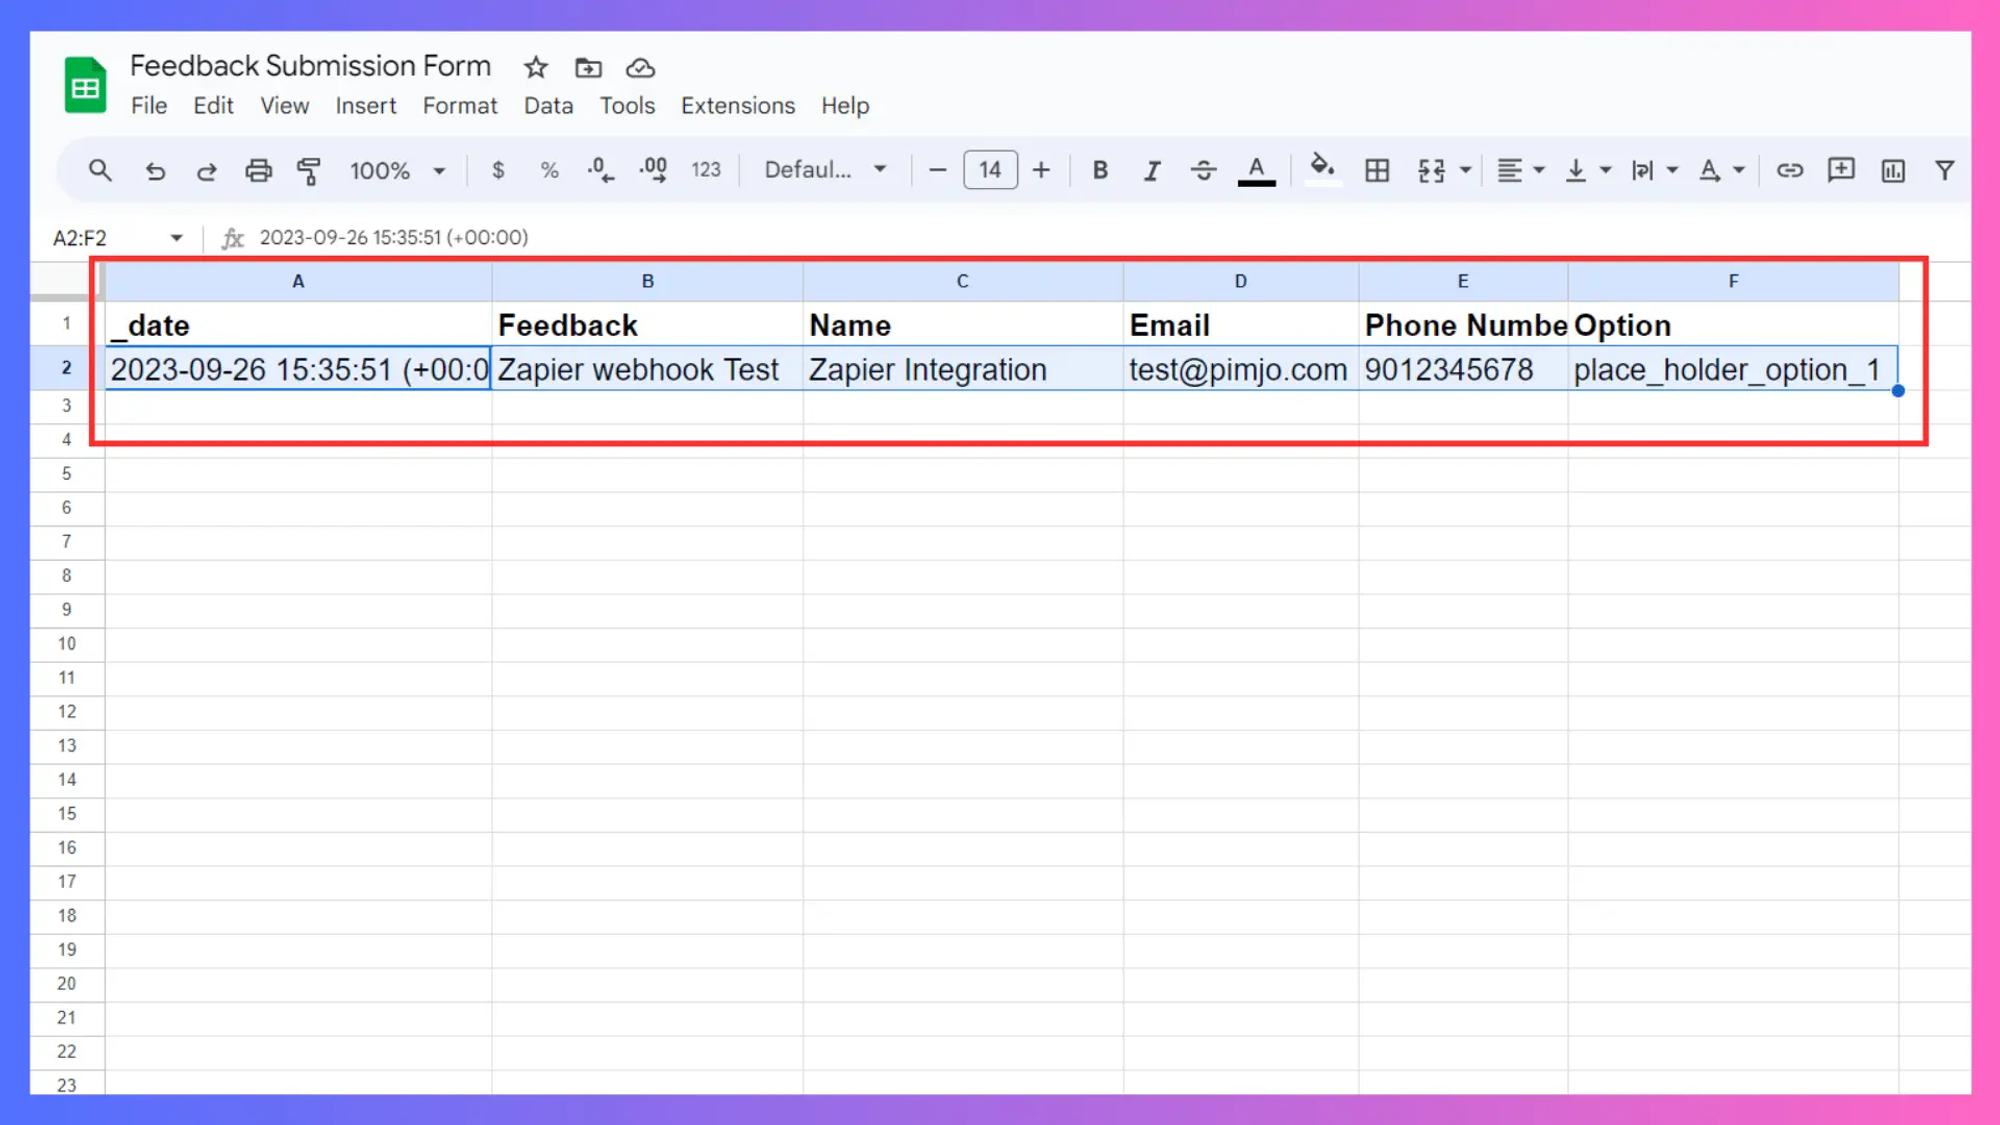
Task: Toggle italic formatting
Action: [1152, 171]
